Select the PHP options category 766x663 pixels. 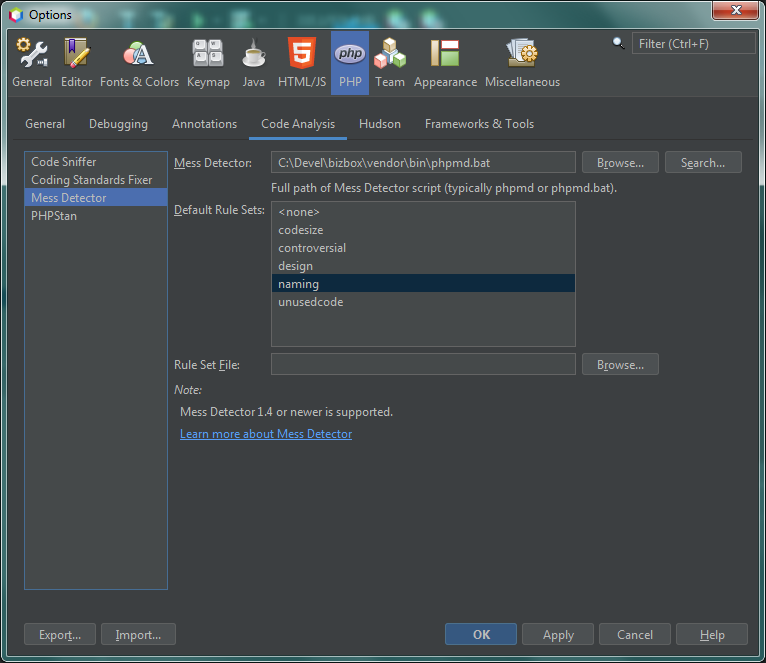350,64
